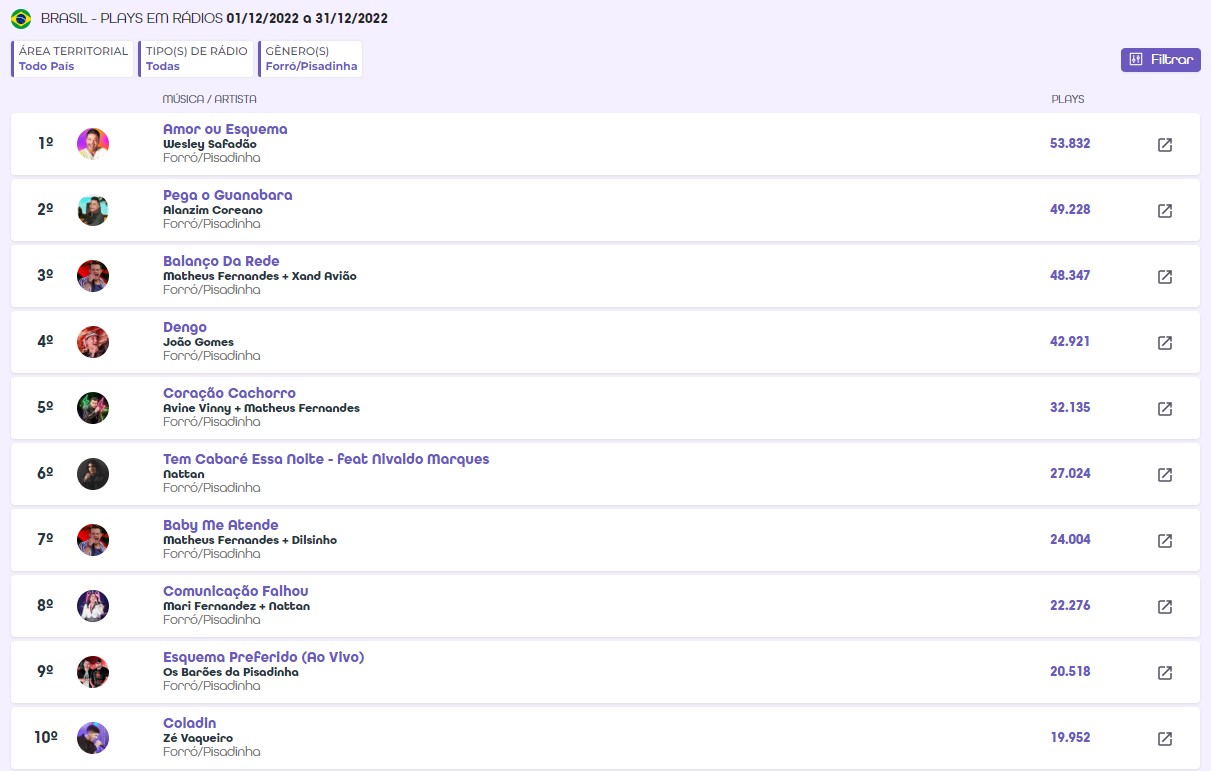This screenshot has width=1211, height=771.
Task: Click the 42.921 plays value
Action: coord(1070,342)
